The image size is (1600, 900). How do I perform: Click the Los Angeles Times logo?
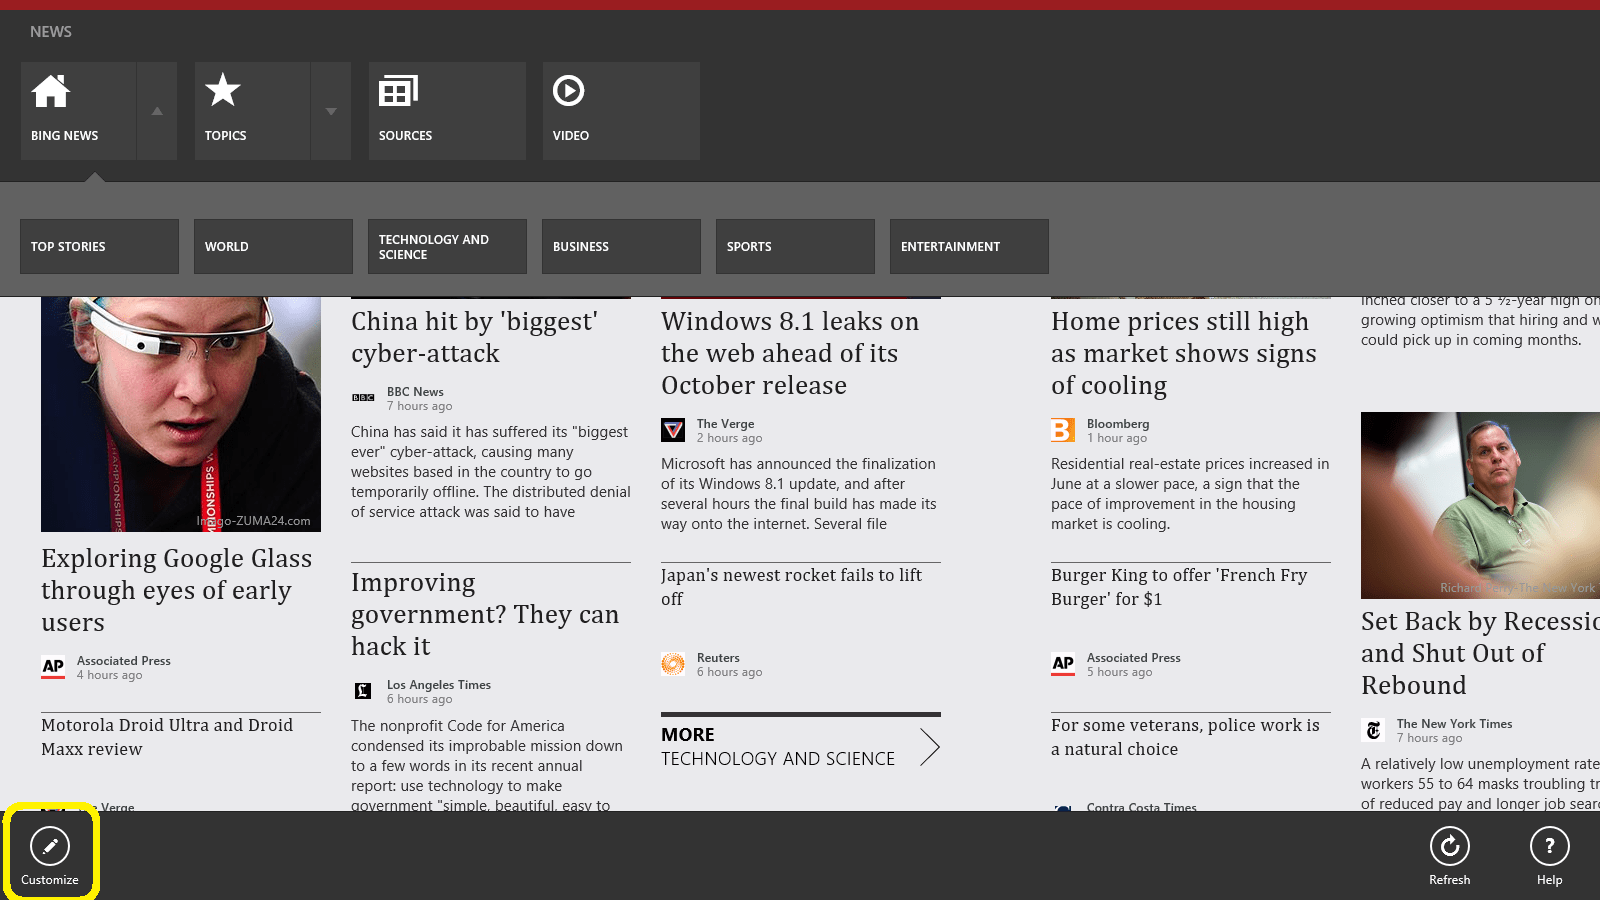363,691
